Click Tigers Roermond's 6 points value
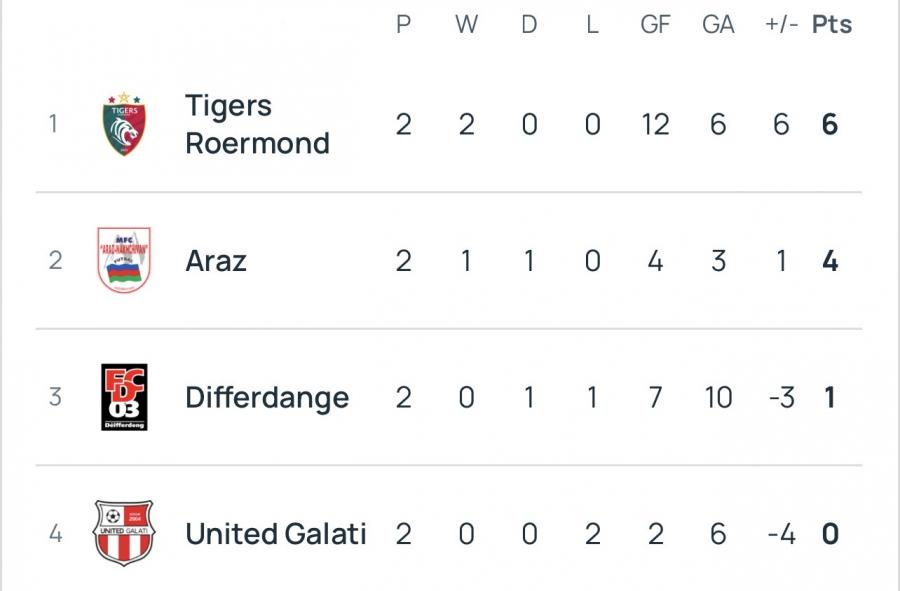The image size is (900, 591). [829, 125]
